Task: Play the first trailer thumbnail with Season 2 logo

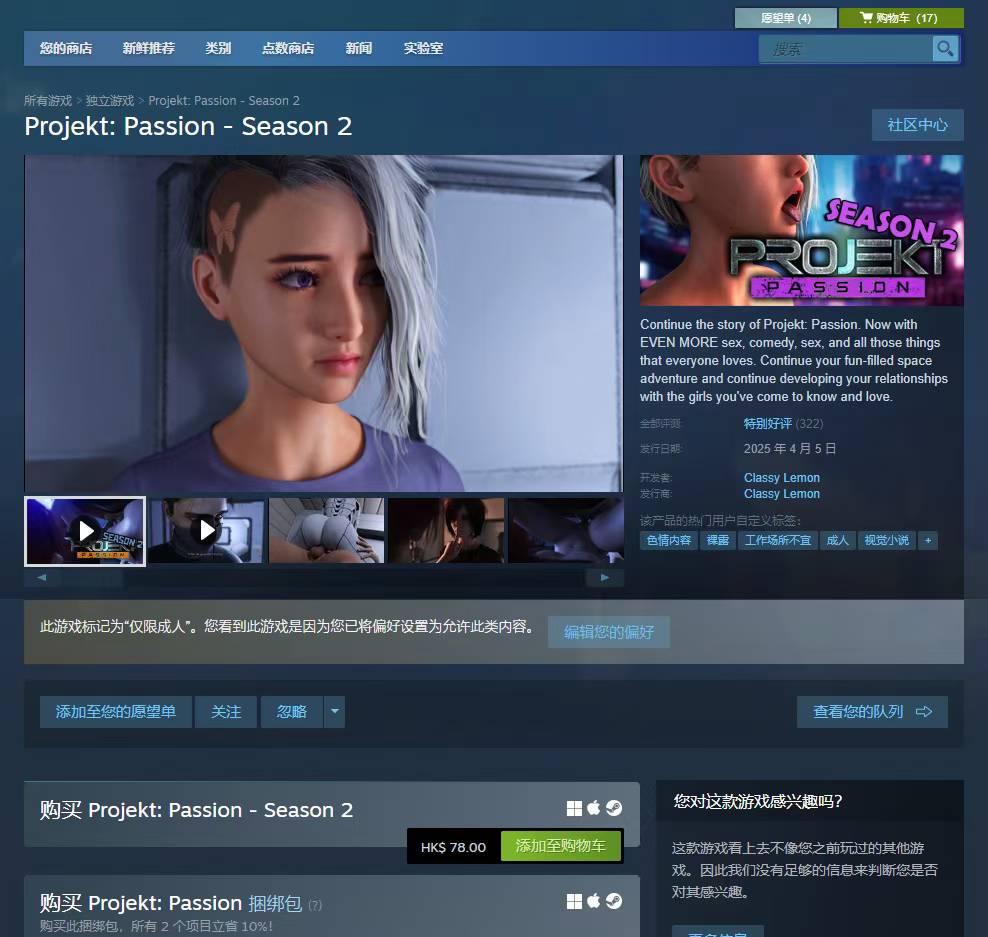Action: 85,531
